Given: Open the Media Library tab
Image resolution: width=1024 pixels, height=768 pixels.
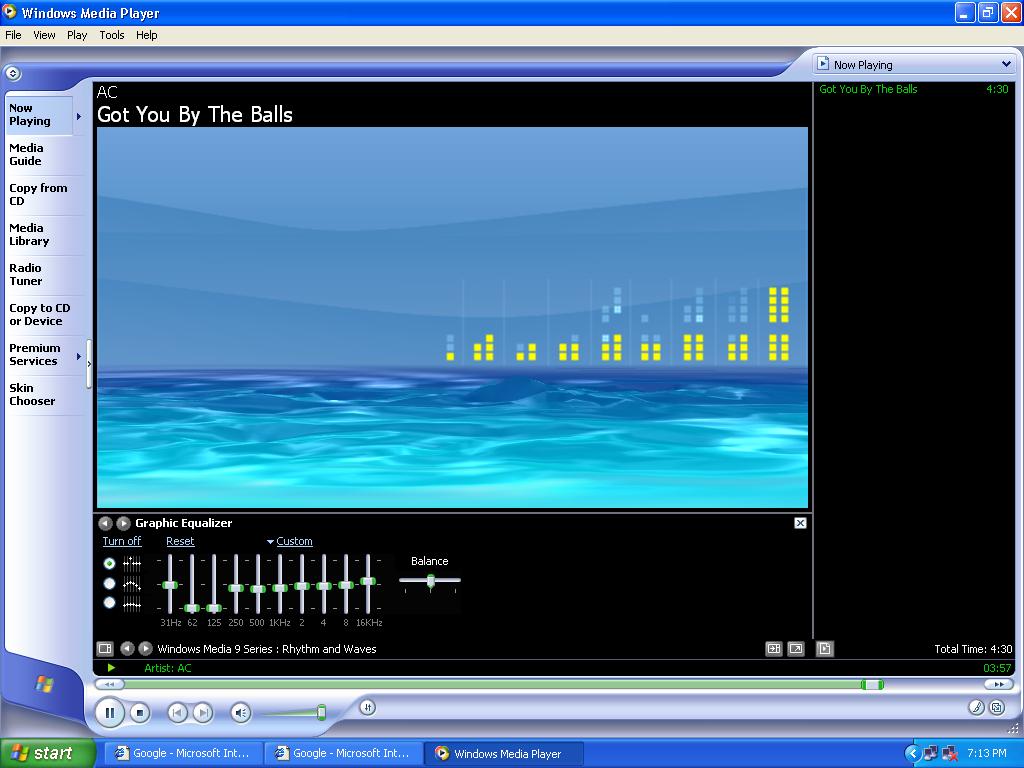Looking at the screenshot, I should click(x=39, y=234).
